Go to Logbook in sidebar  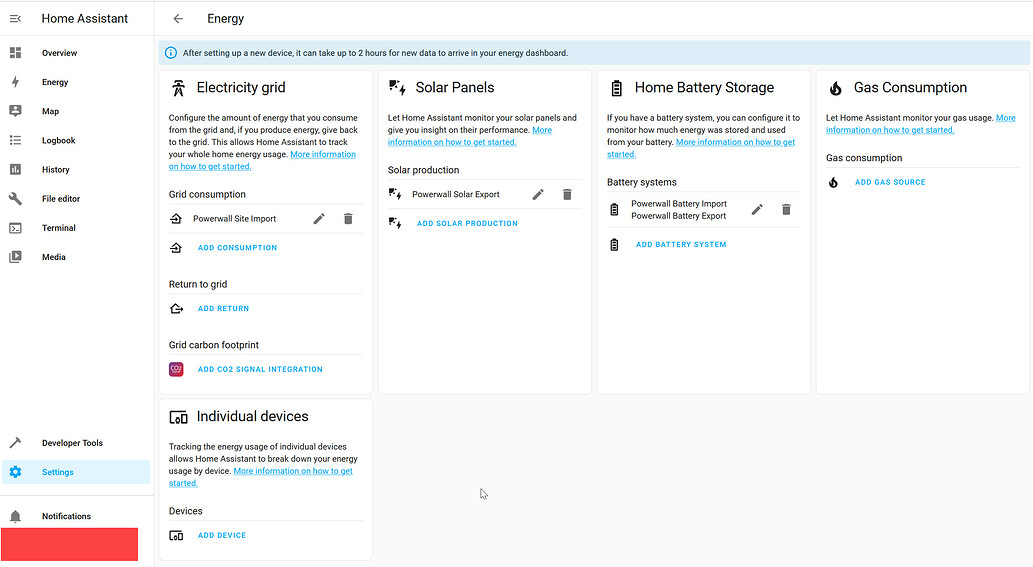(x=58, y=141)
